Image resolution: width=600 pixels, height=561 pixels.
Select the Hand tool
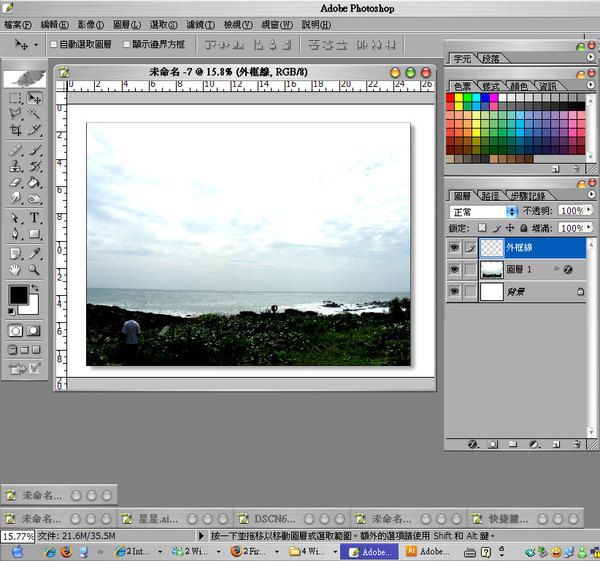16,269
